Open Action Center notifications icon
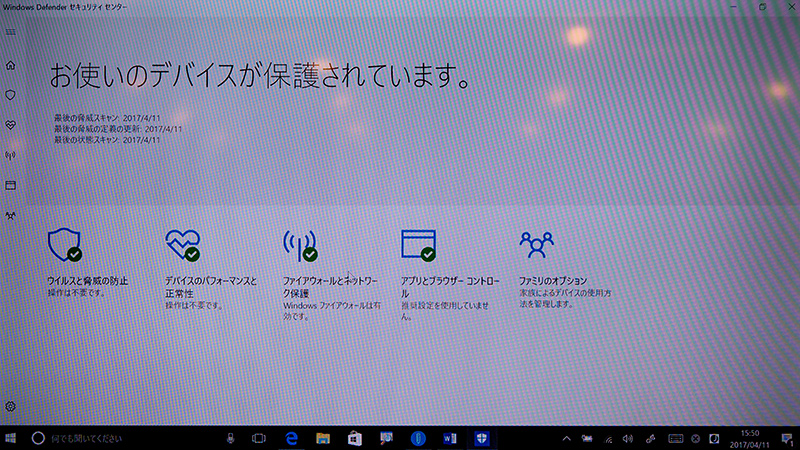 click(x=787, y=439)
